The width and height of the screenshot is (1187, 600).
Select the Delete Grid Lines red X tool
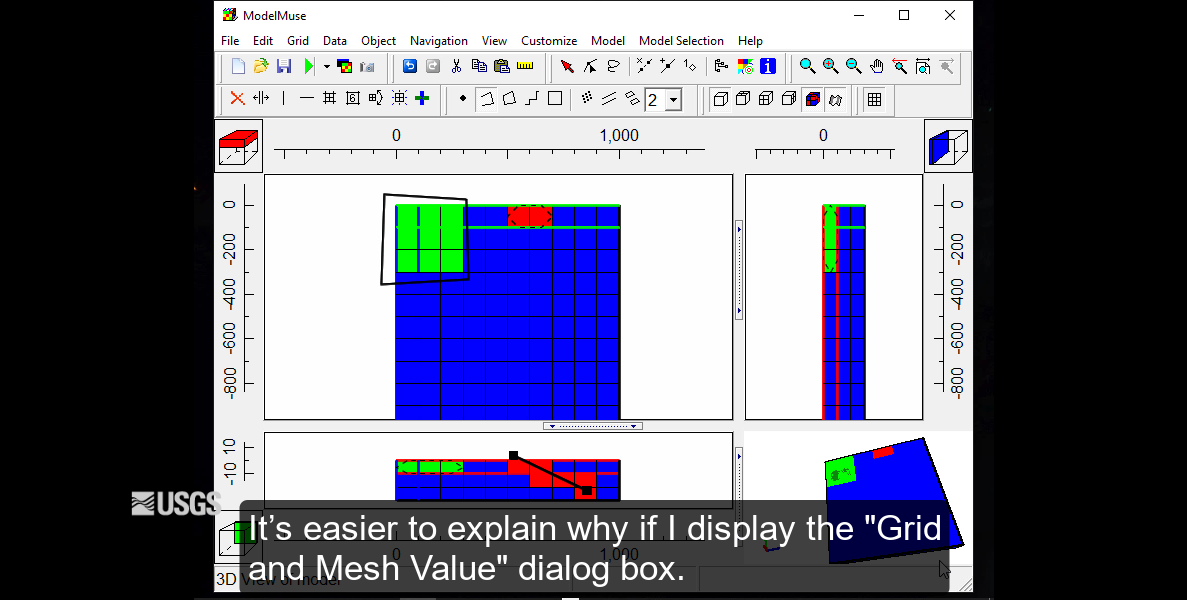(235, 100)
